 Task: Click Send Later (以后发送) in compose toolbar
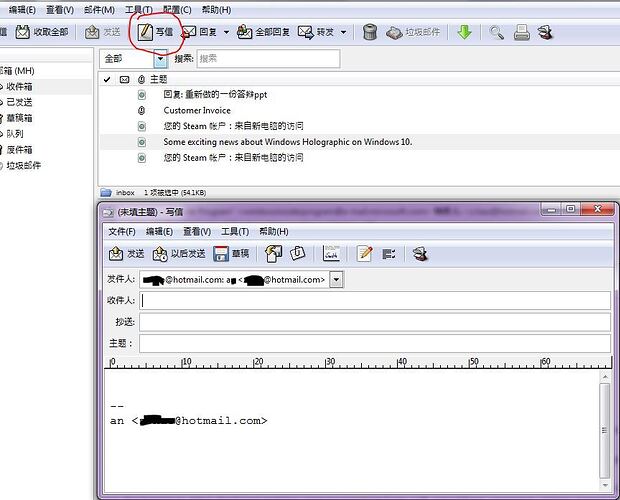[x=179, y=254]
